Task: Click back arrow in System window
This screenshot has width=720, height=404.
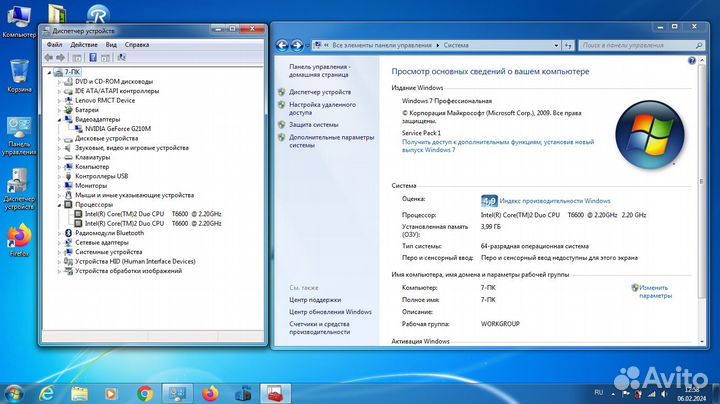Action: (282, 45)
